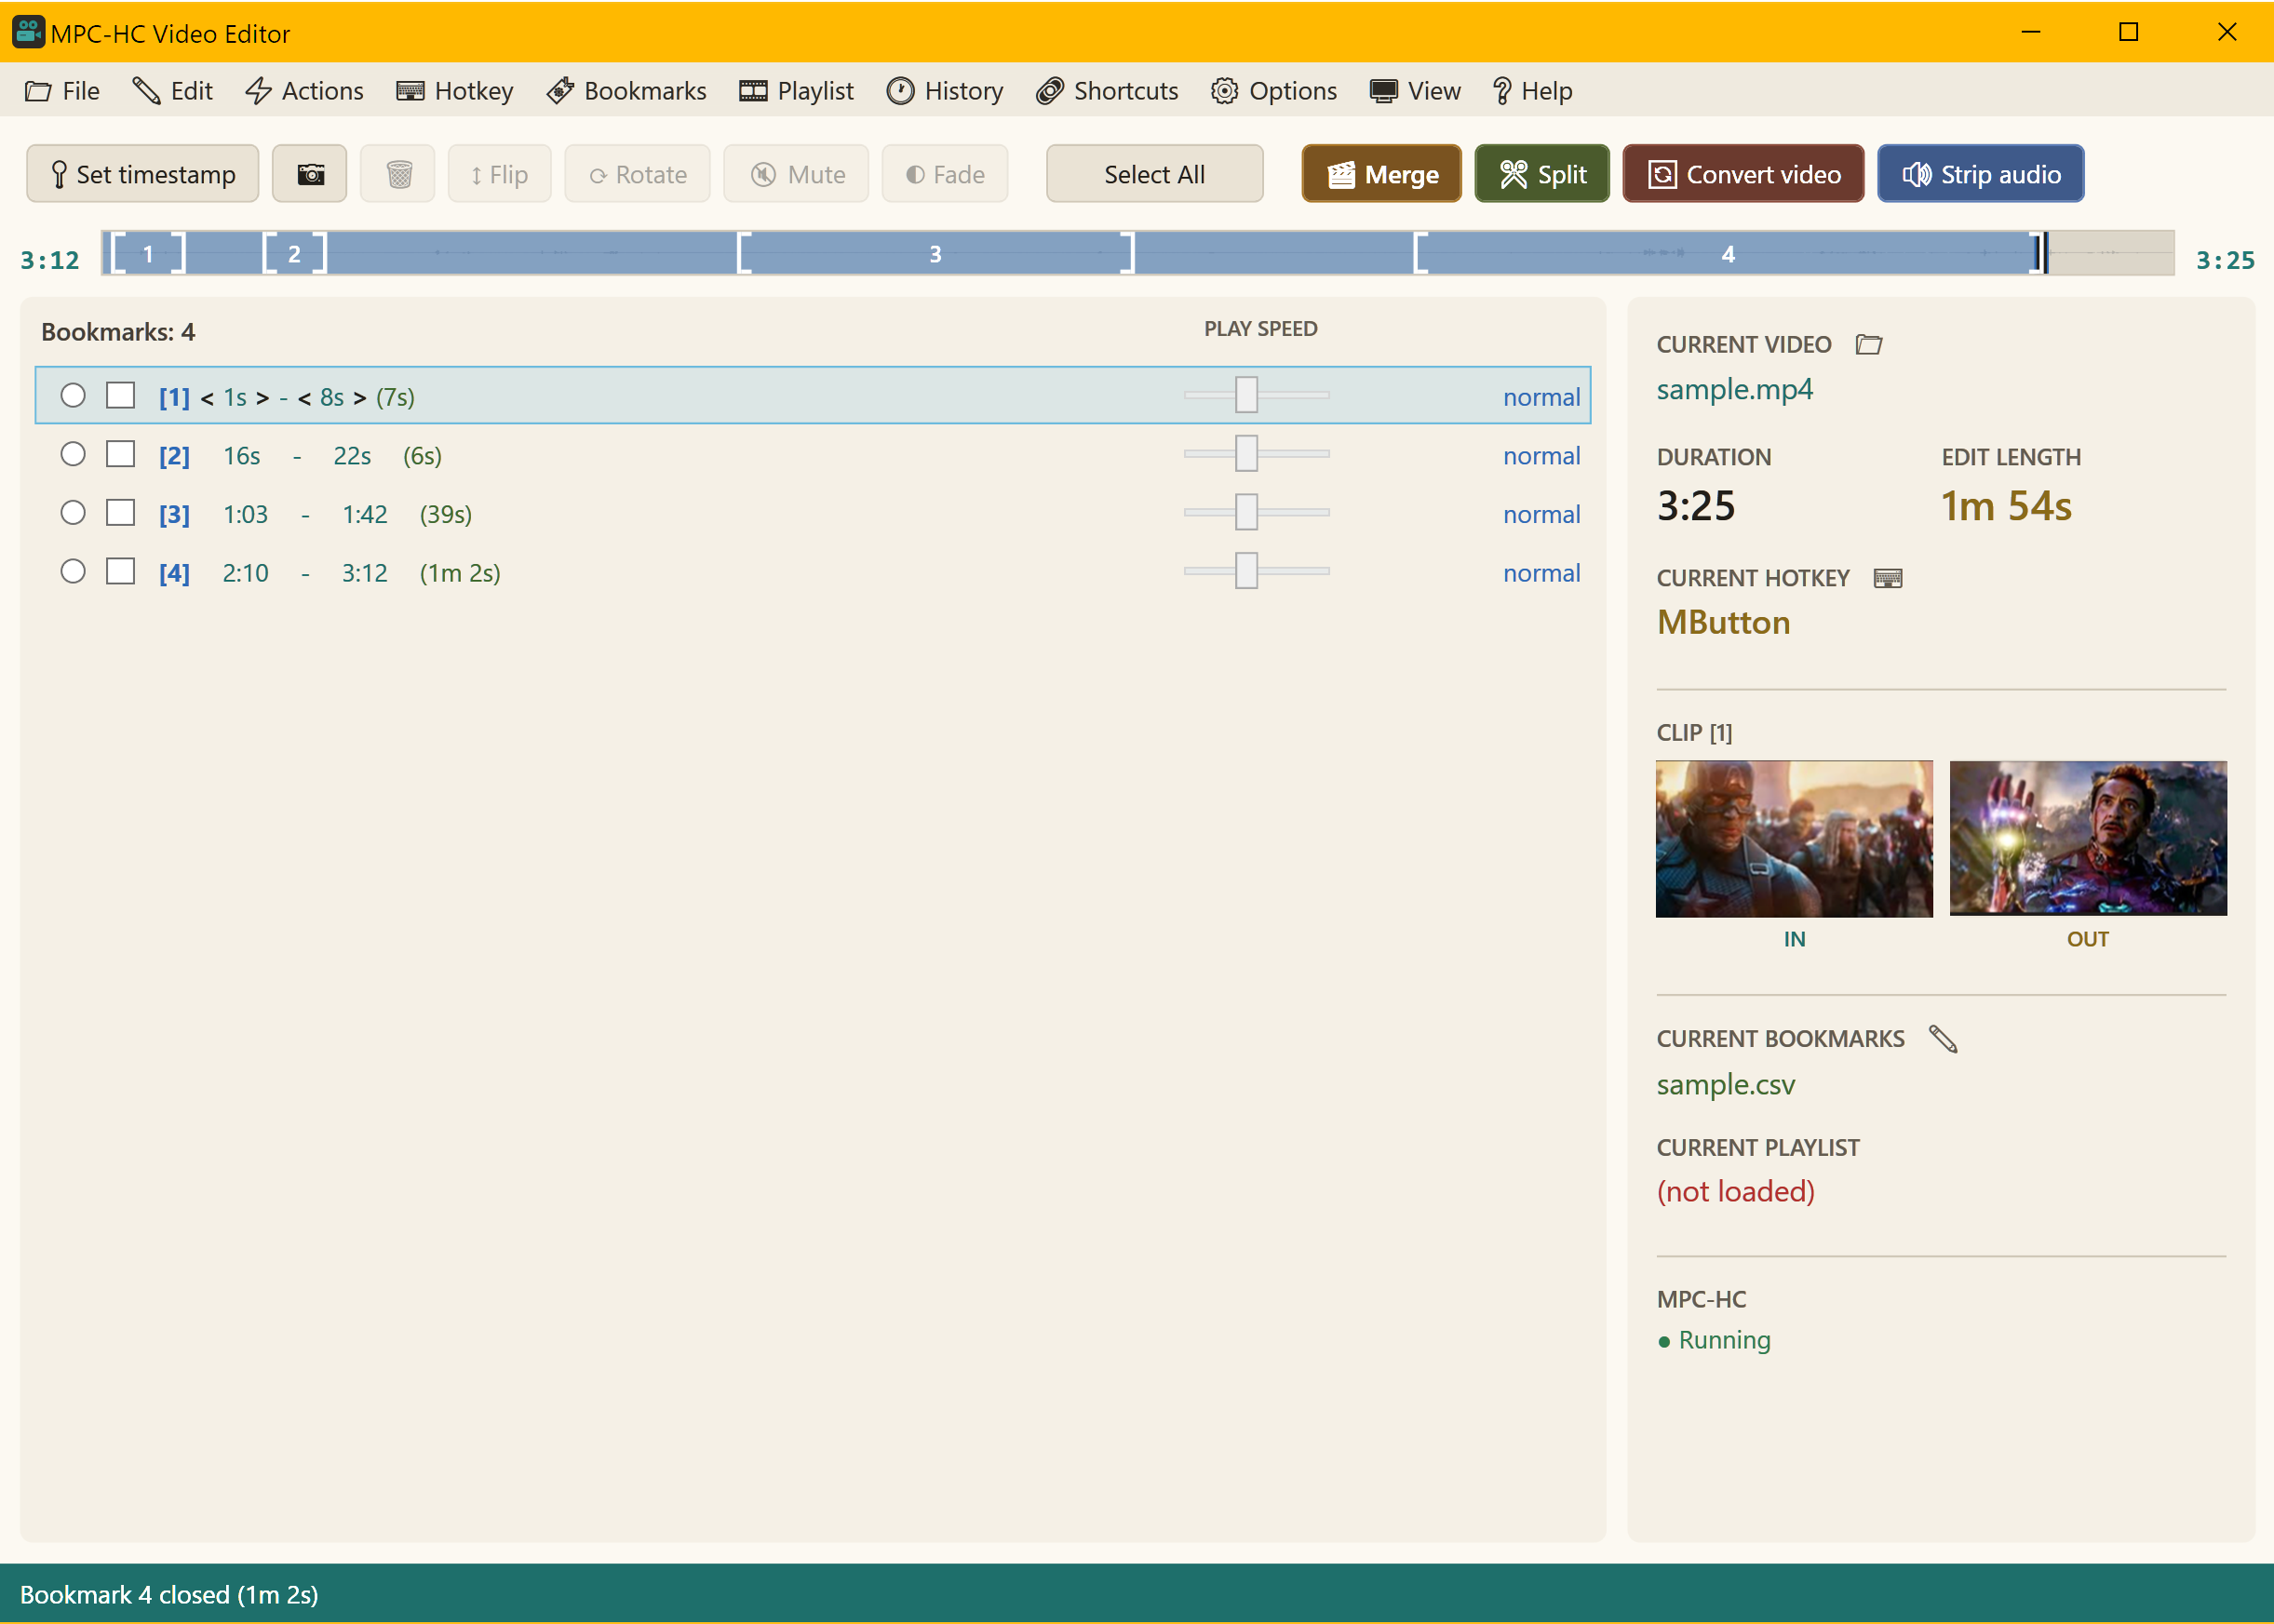Click the sample.csv bookmarks file name
Image resolution: width=2274 pixels, height=1624 pixels.
[1725, 1085]
